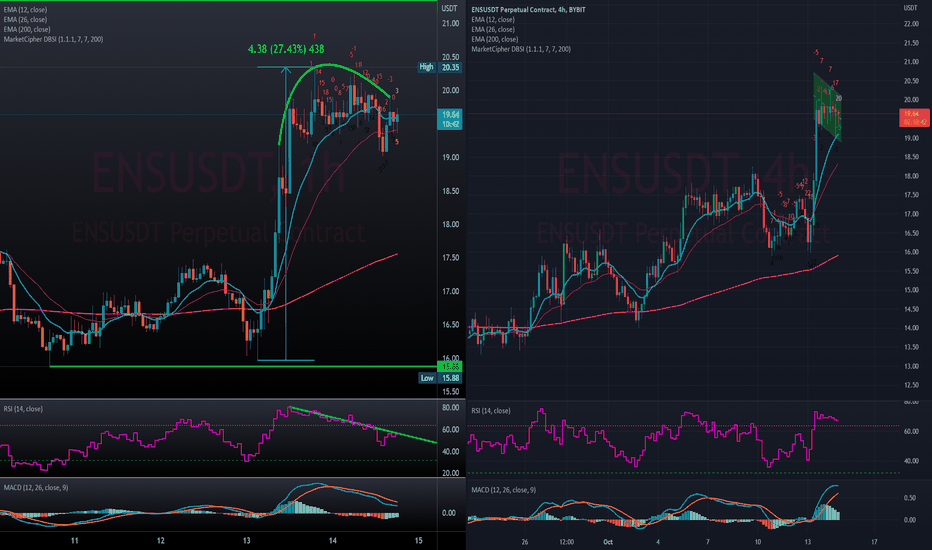Screen dimensions: 932x550
Task: Open MarketCipher DBSI legend on 4h chart
Action: [x=521, y=49]
